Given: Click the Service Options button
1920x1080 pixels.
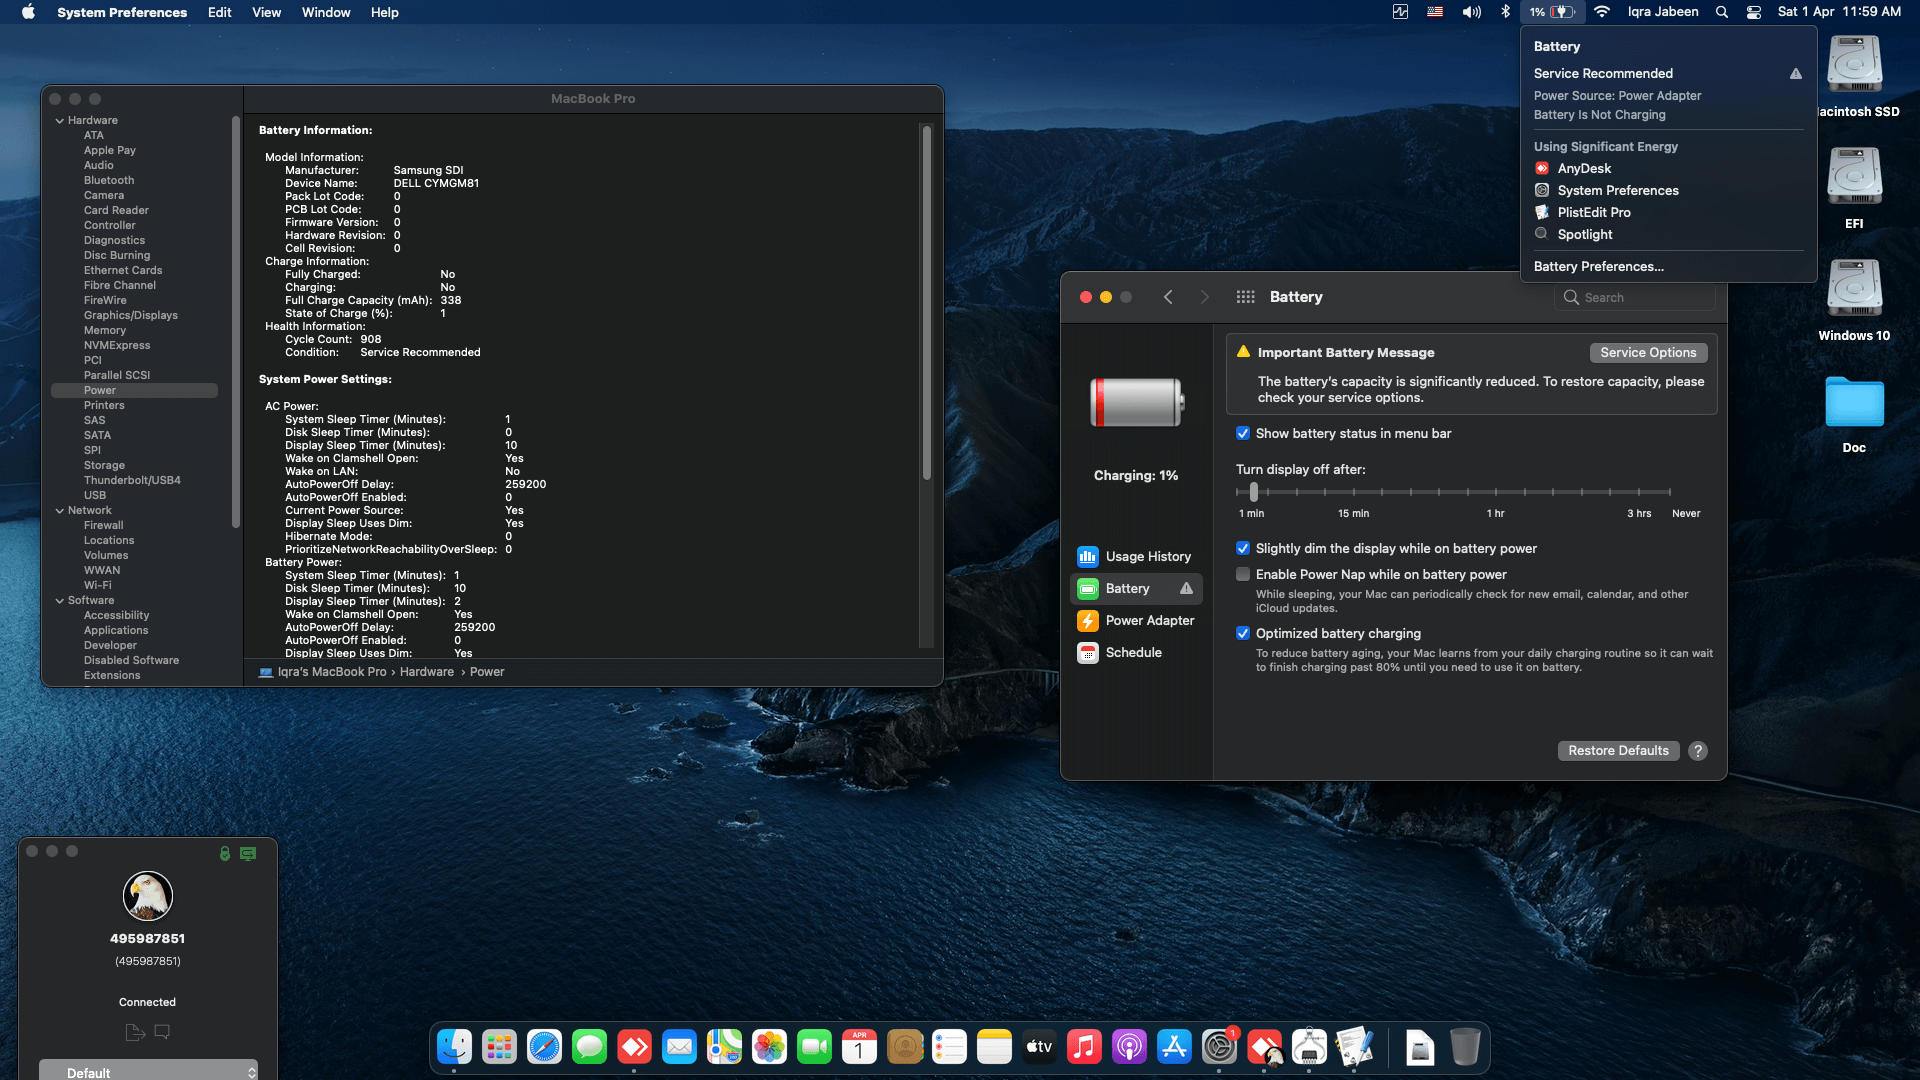Looking at the screenshot, I should pyautogui.click(x=1647, y=352).
